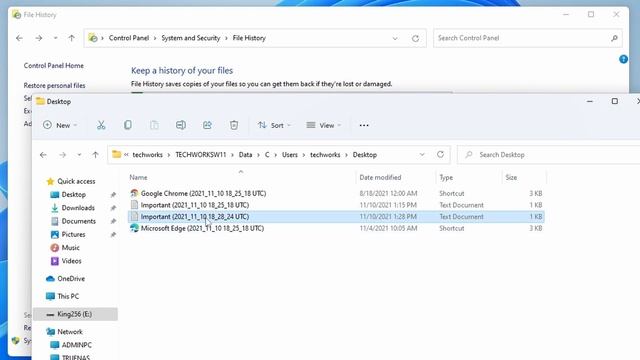
Task: Click the Data breadcrumb segment
Action: [x=245, y=155]
